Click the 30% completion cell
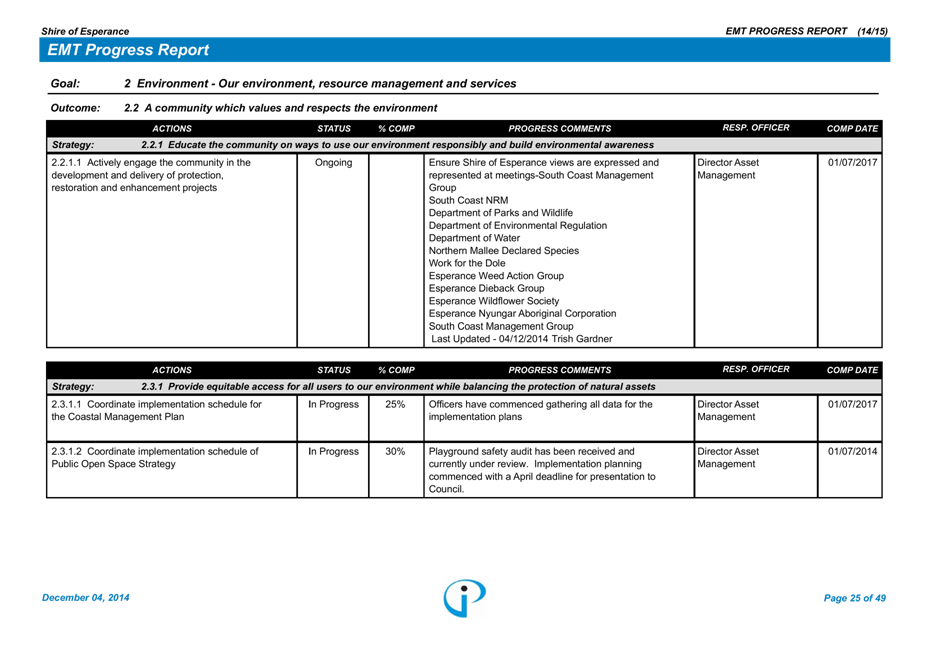The width and height of the screenshot is (928, 657). coord(395,452)
